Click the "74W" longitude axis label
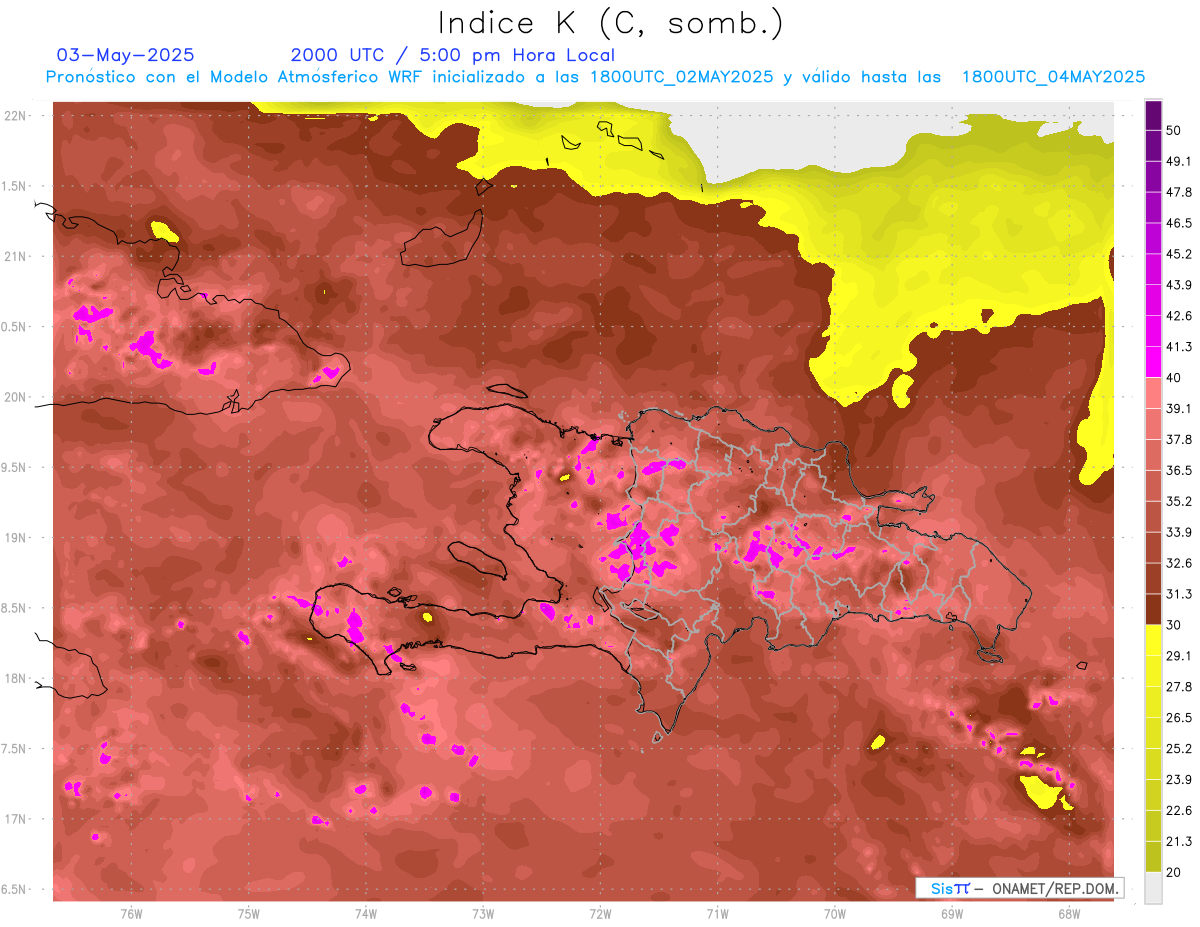The image size is (1200, 927). tap(366, 914)
